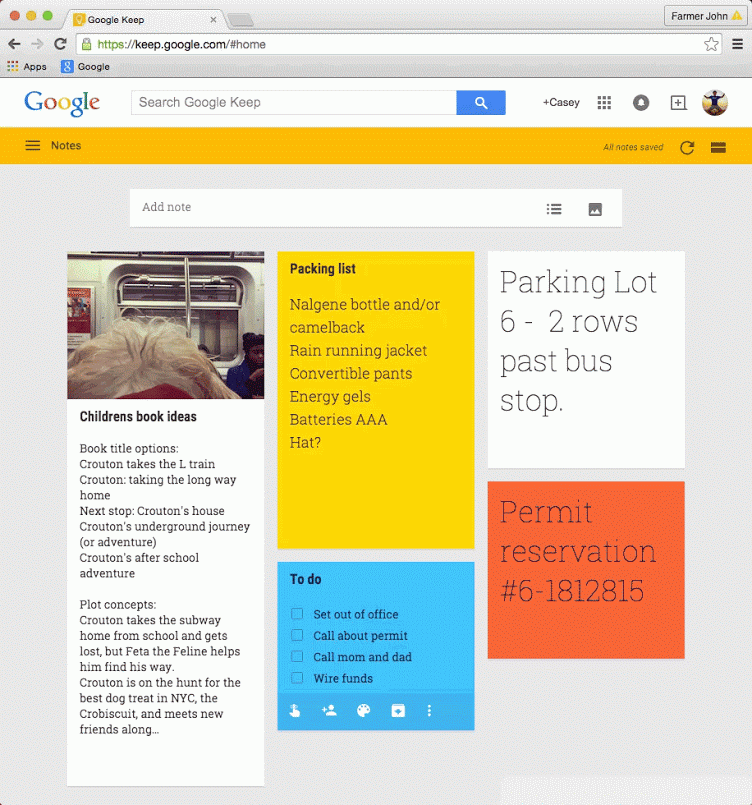752x805 pixels.
Task: Change color of To do note
Action: pyautogui.click(x=363, y=711)
